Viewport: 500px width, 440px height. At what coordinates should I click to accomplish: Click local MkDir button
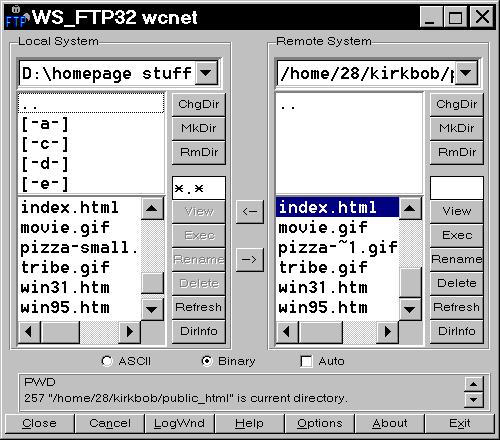click(199, 128)
